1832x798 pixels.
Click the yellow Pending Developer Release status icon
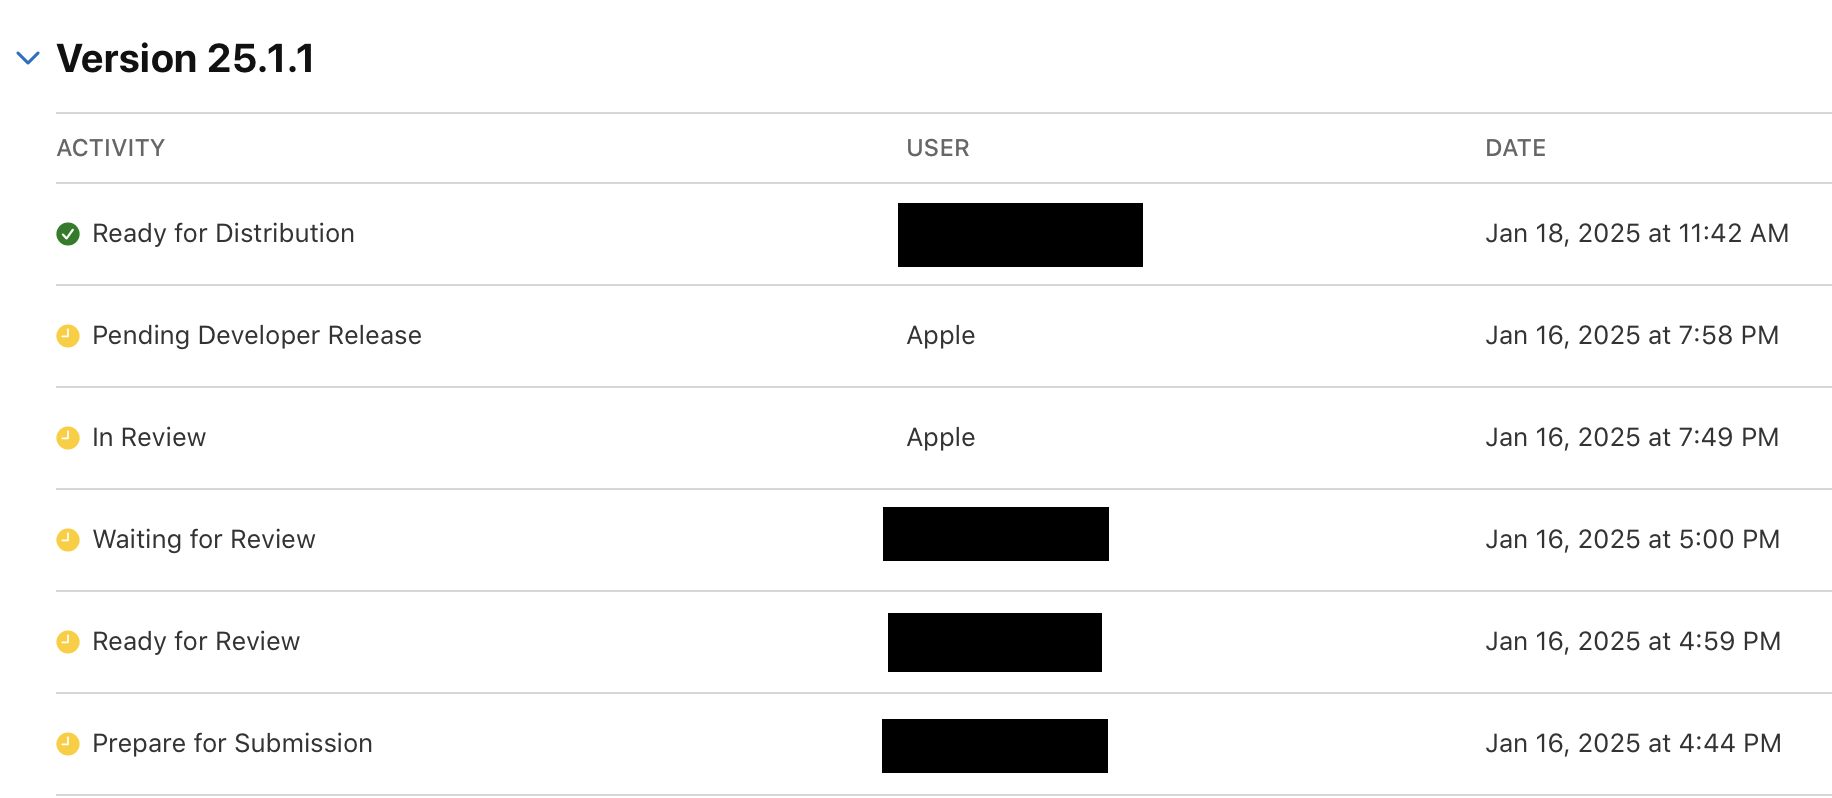click(68, 336)
